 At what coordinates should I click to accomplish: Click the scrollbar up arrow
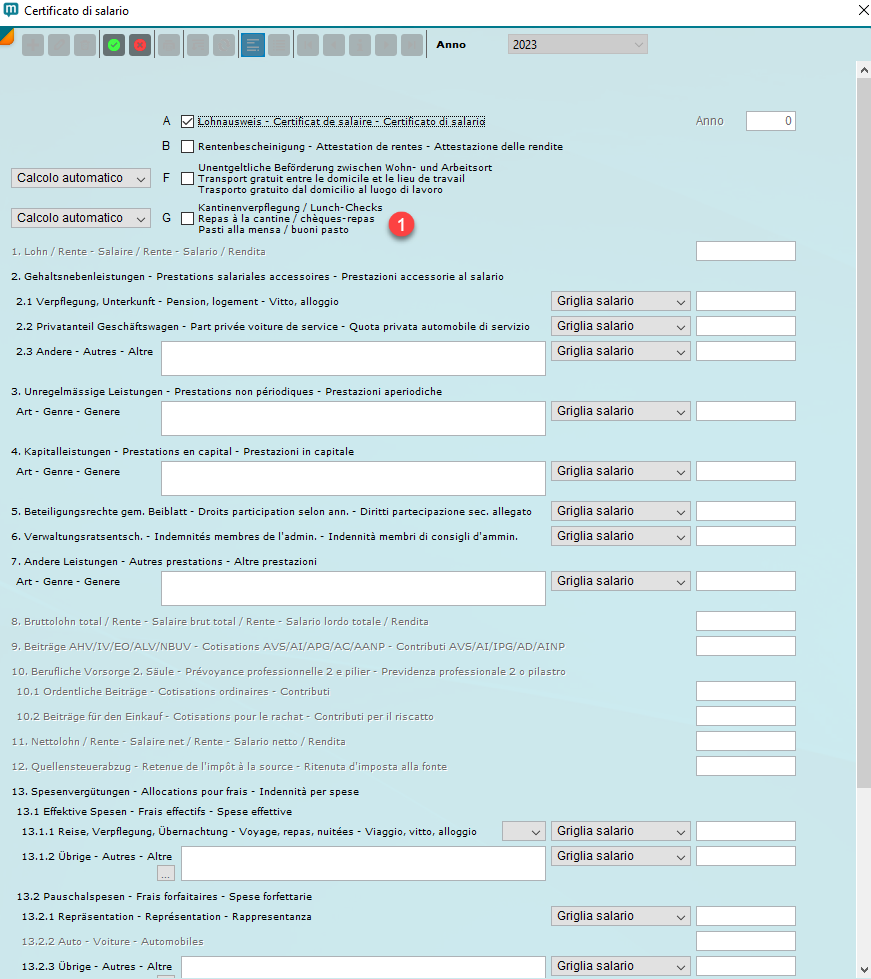pyautogui.click(x=862, y=70)
